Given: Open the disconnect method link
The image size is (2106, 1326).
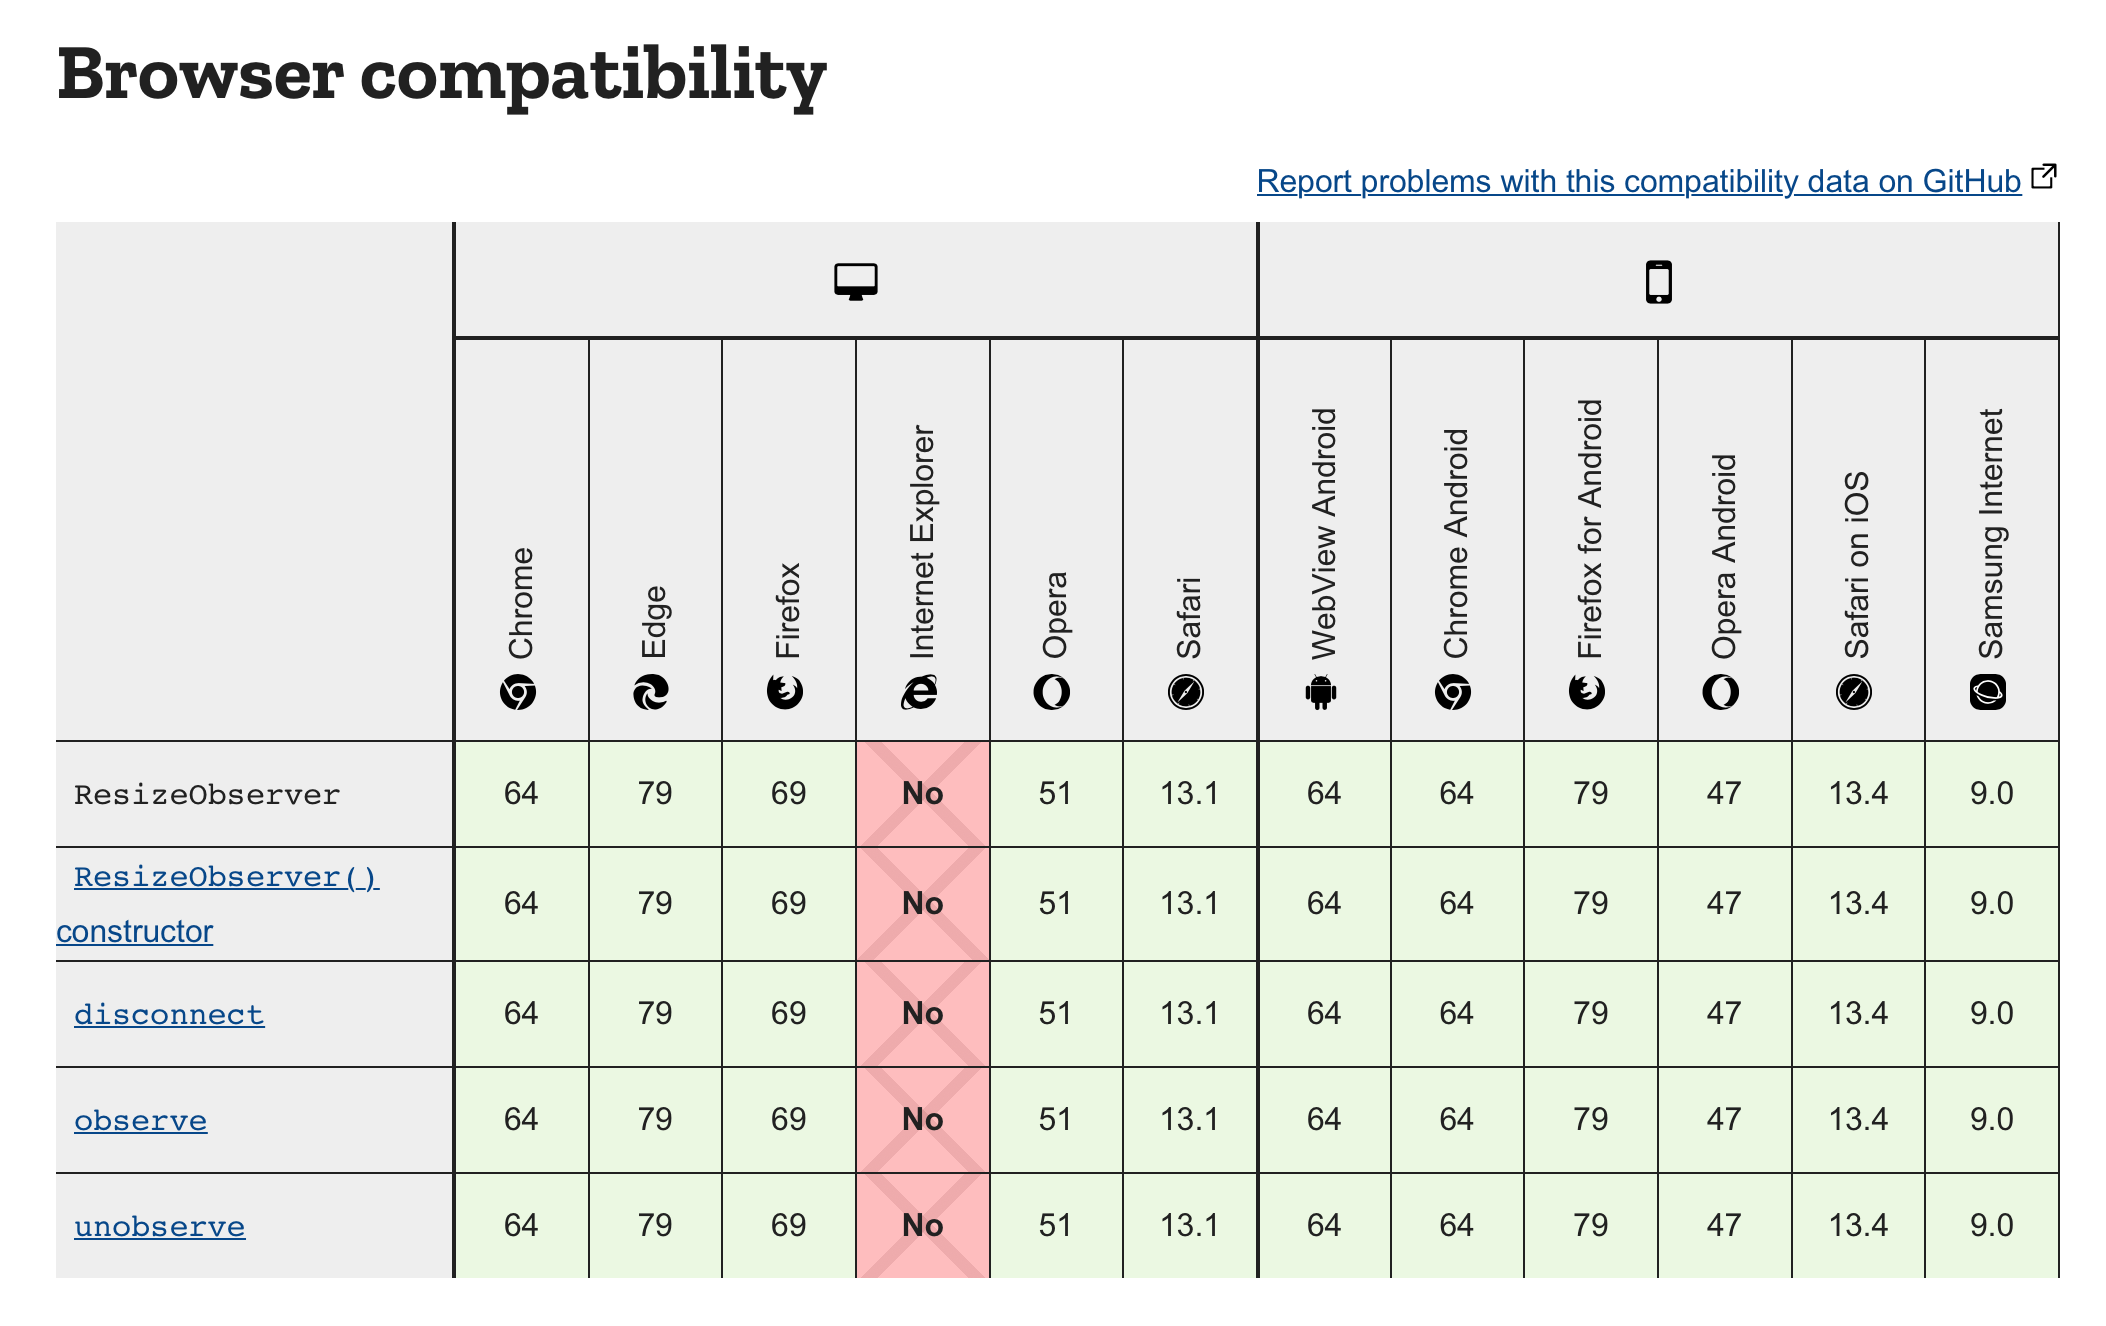Looking at the screenshot, I should pos(169,1014).
